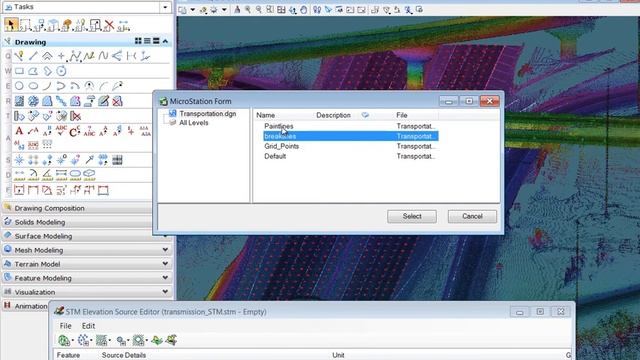Click the Pan View hand icon

[304, 9]
